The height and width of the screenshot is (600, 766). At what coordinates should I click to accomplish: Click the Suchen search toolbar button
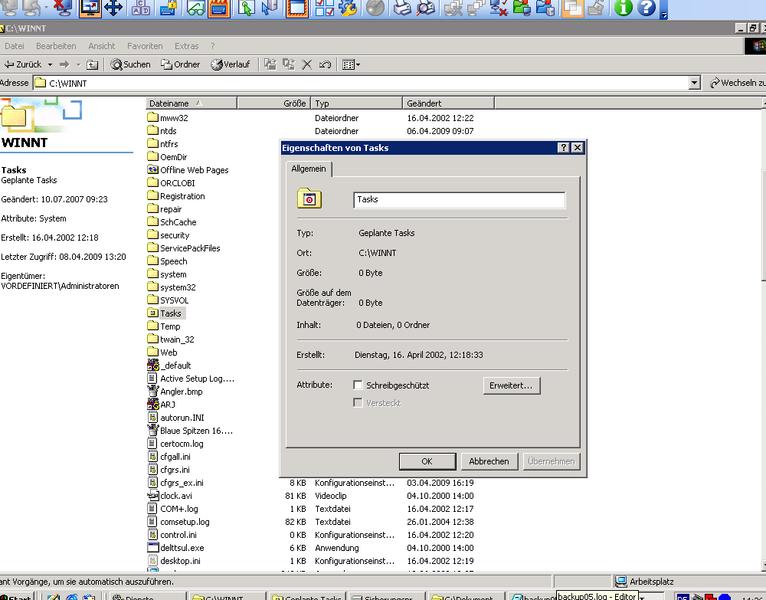coord(130,64)
